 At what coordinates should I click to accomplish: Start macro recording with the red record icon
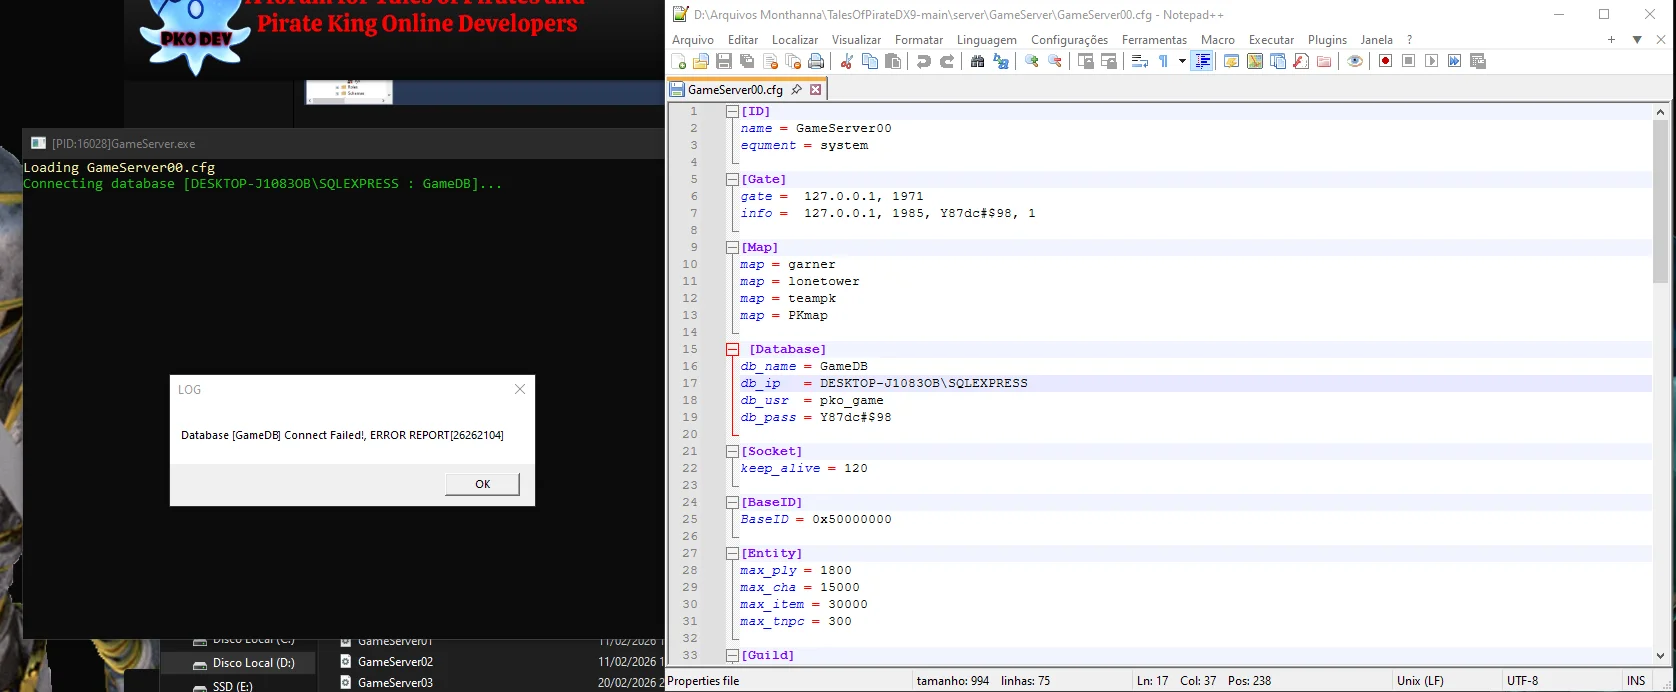(x=1385, y=62)
